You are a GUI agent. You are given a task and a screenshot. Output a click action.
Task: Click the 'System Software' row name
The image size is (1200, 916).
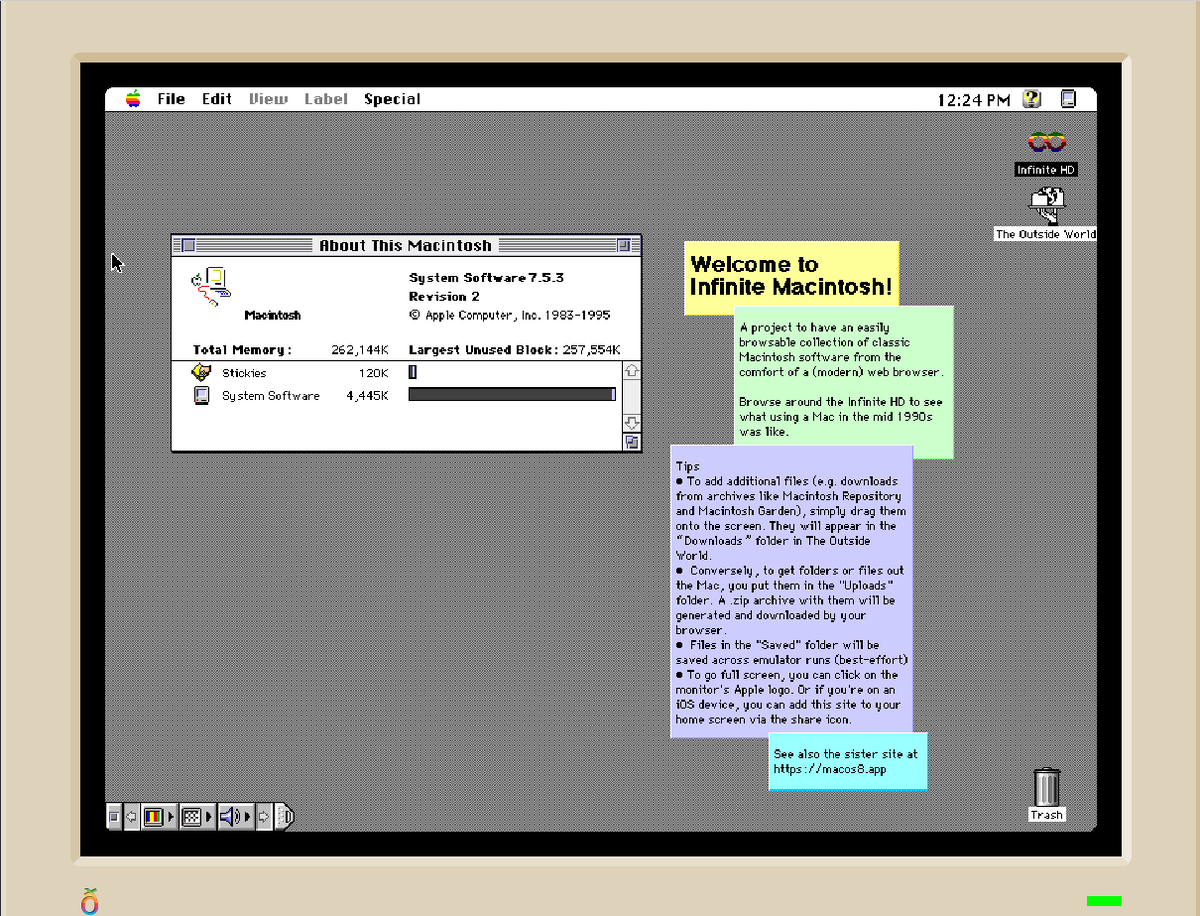point(271,396)
